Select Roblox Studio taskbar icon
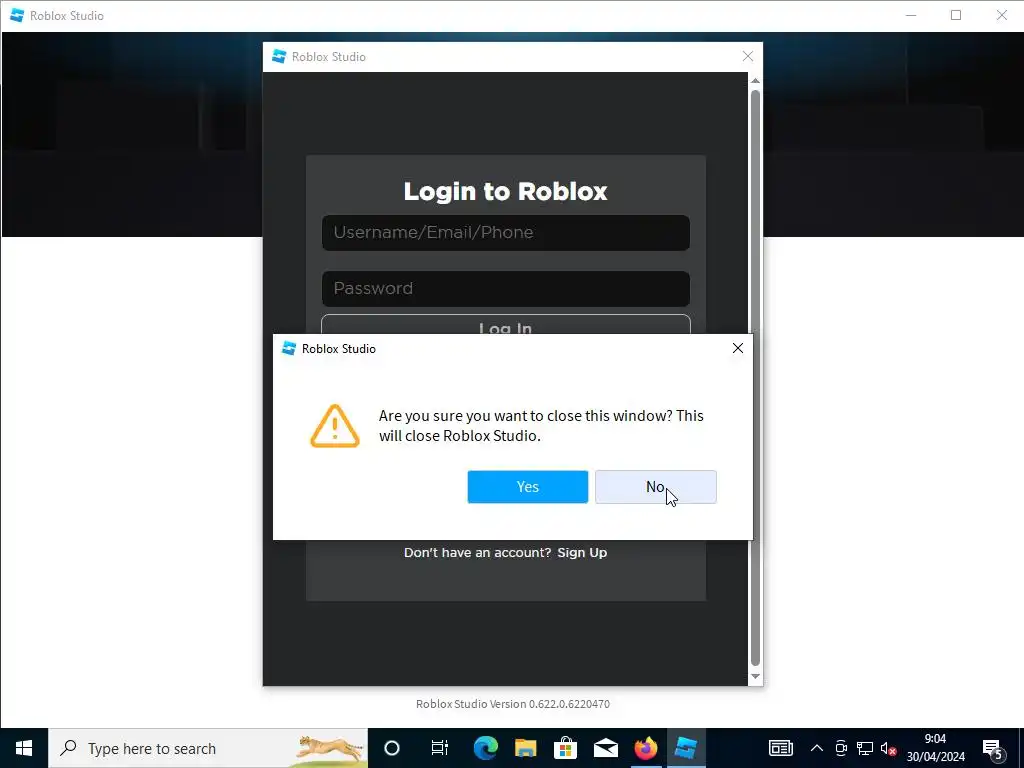Screen dimensions: 1024x768 (x=686, y=748)
